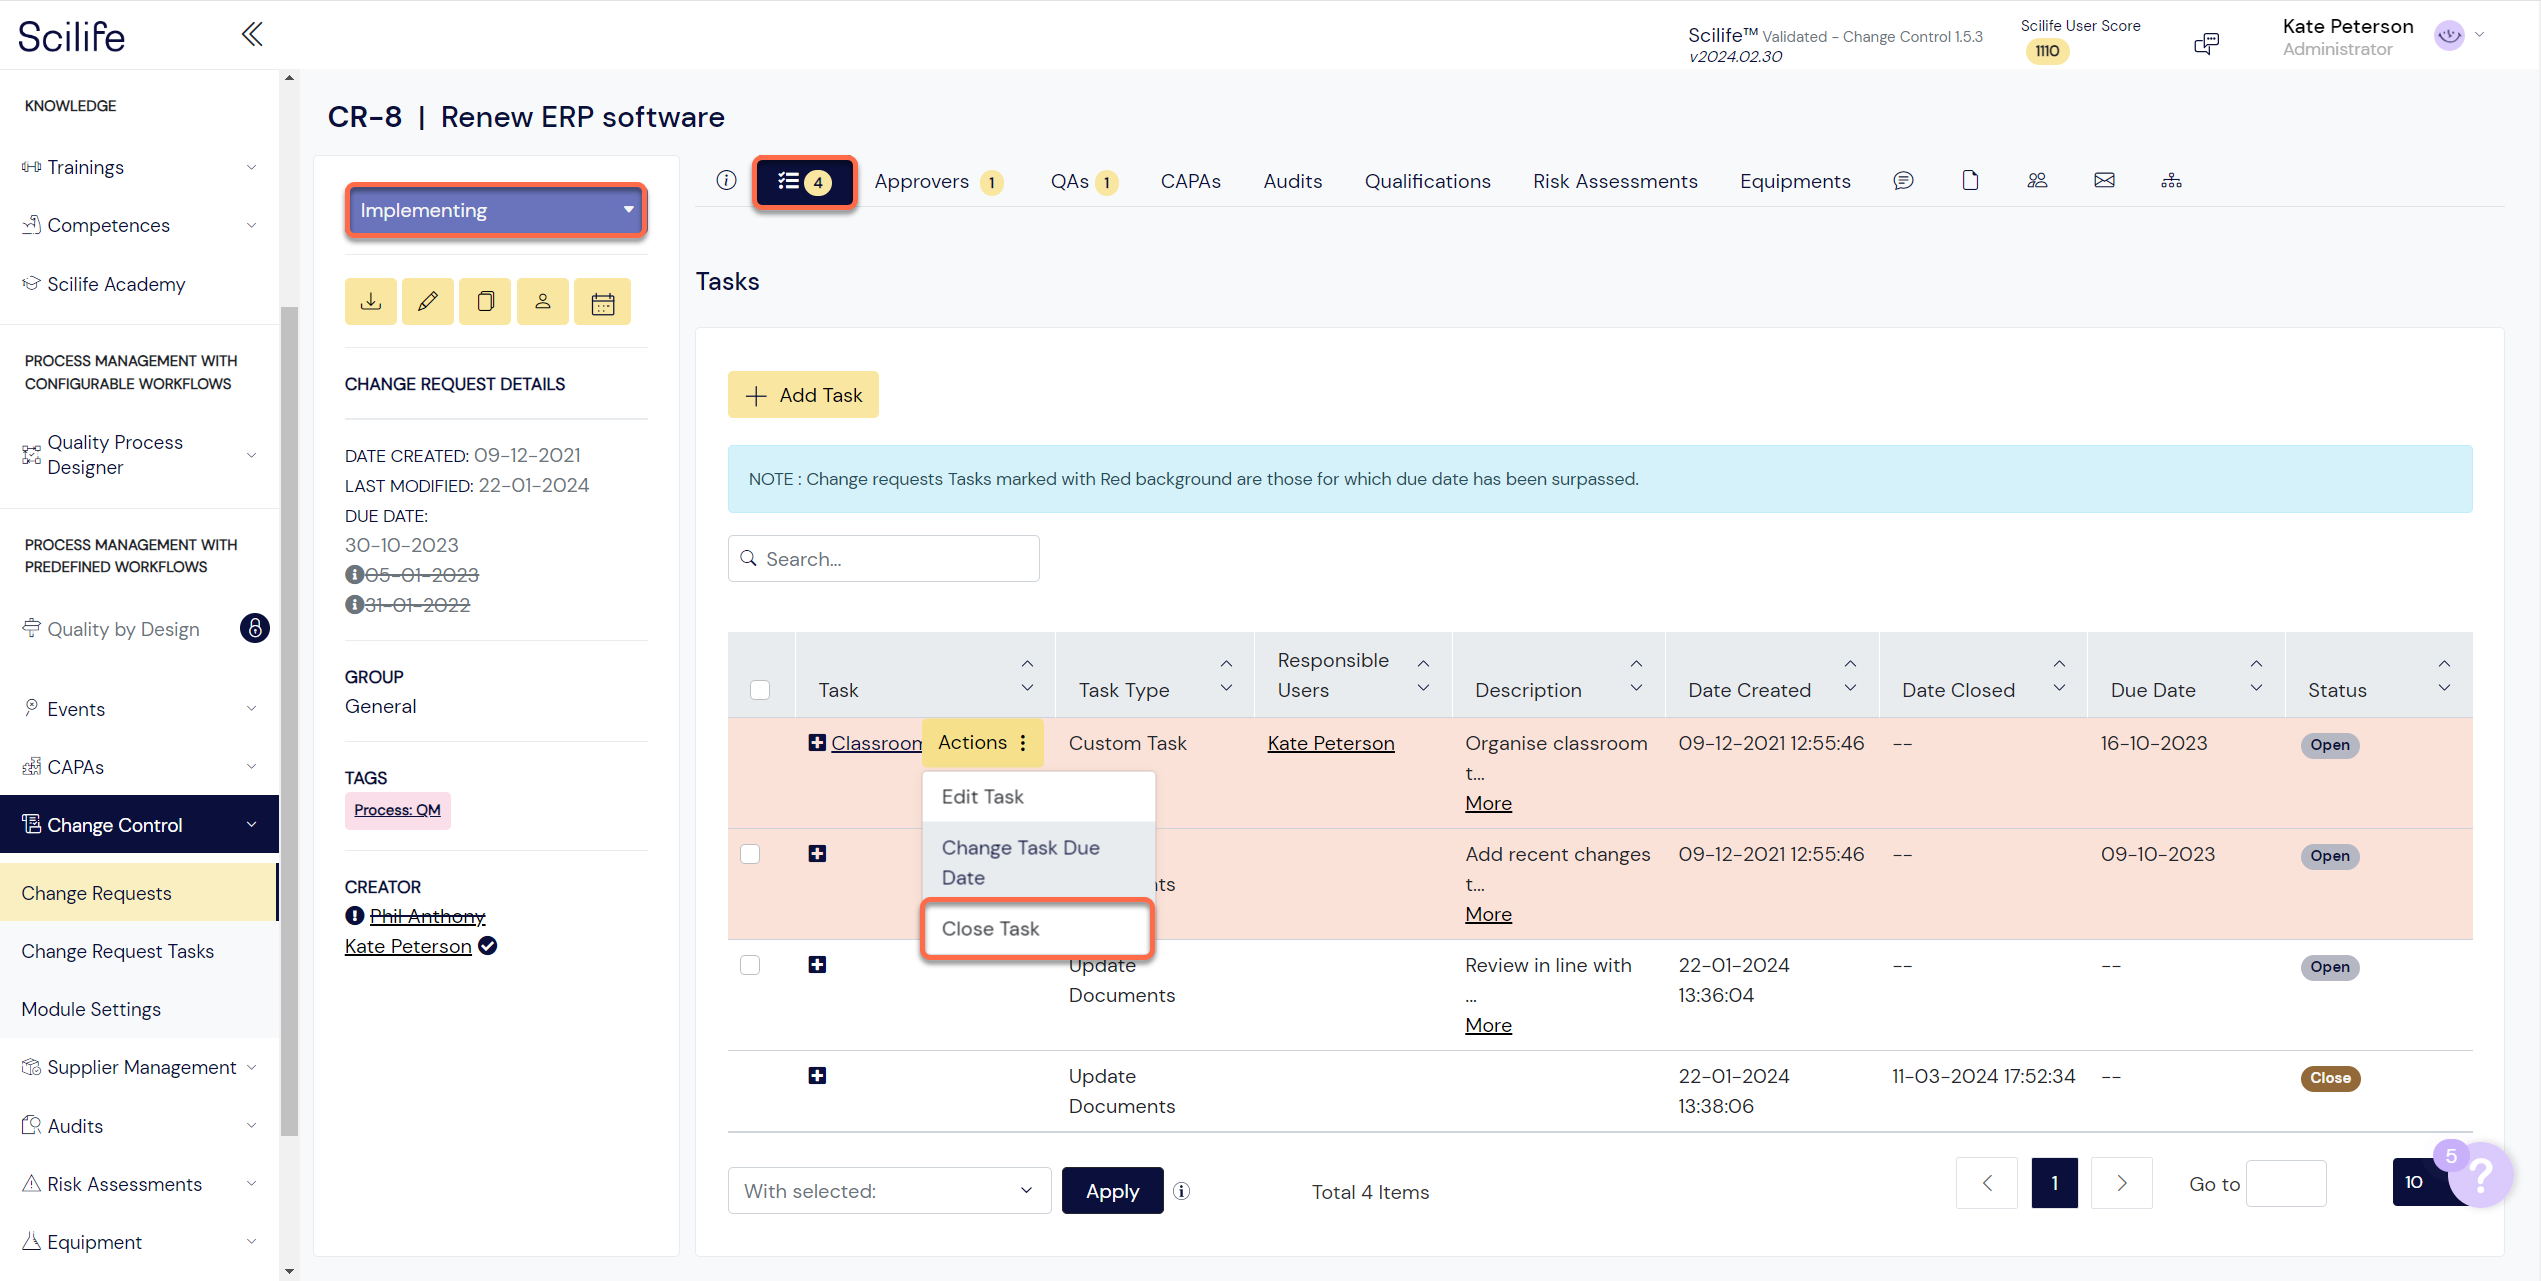2541x1281 pixels.
Task: Go to the previous page arrow
Action: 1987,1183
